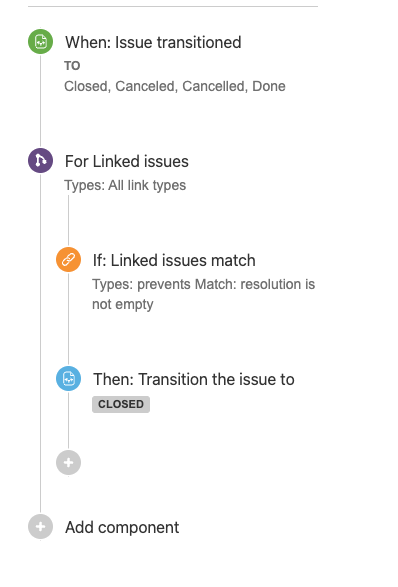Click the connector line above the If condition

[68, 221]
